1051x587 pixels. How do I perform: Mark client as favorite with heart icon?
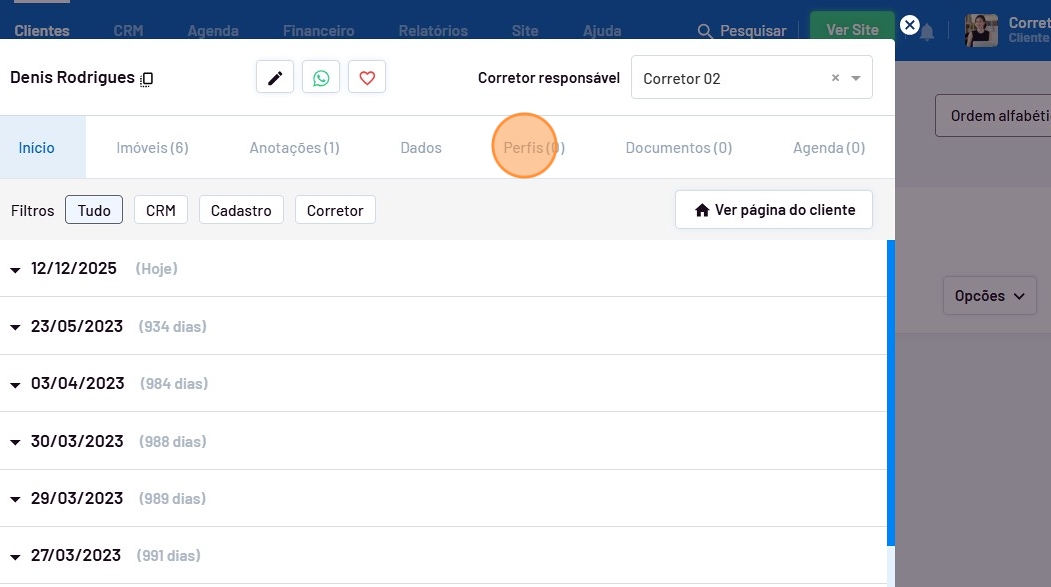367,78
